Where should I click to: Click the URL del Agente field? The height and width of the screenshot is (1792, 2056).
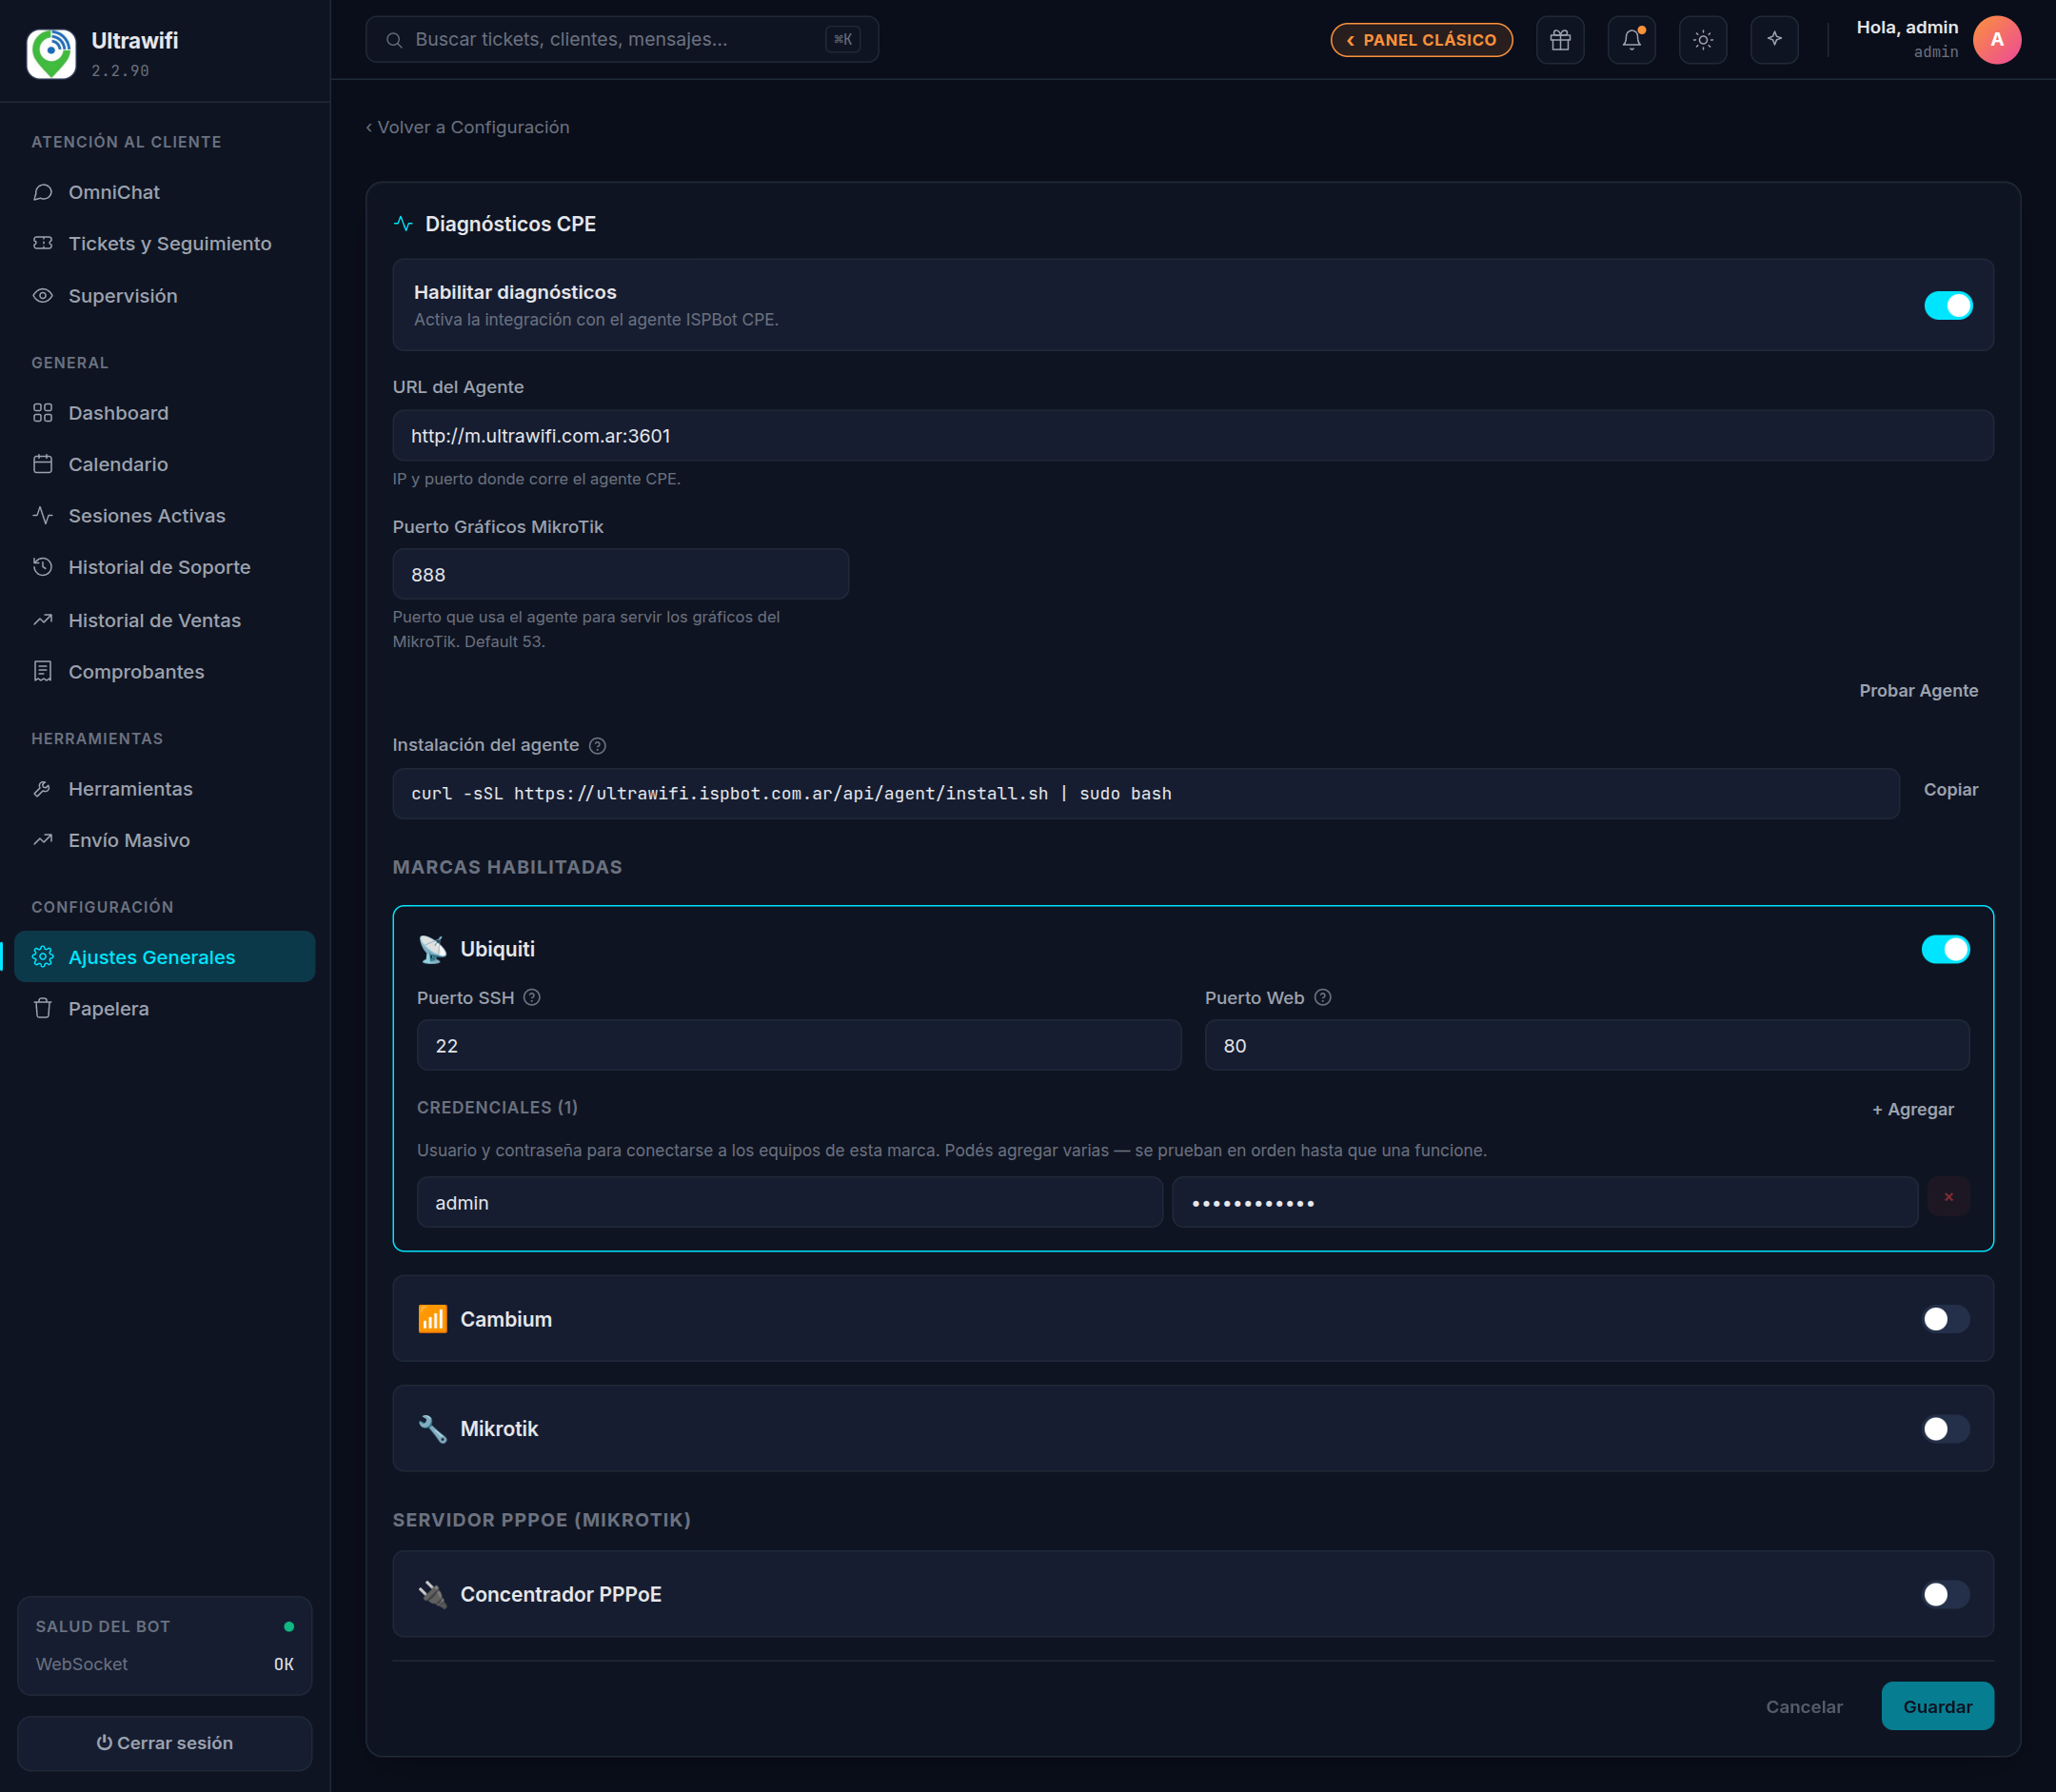point(1193,436)
